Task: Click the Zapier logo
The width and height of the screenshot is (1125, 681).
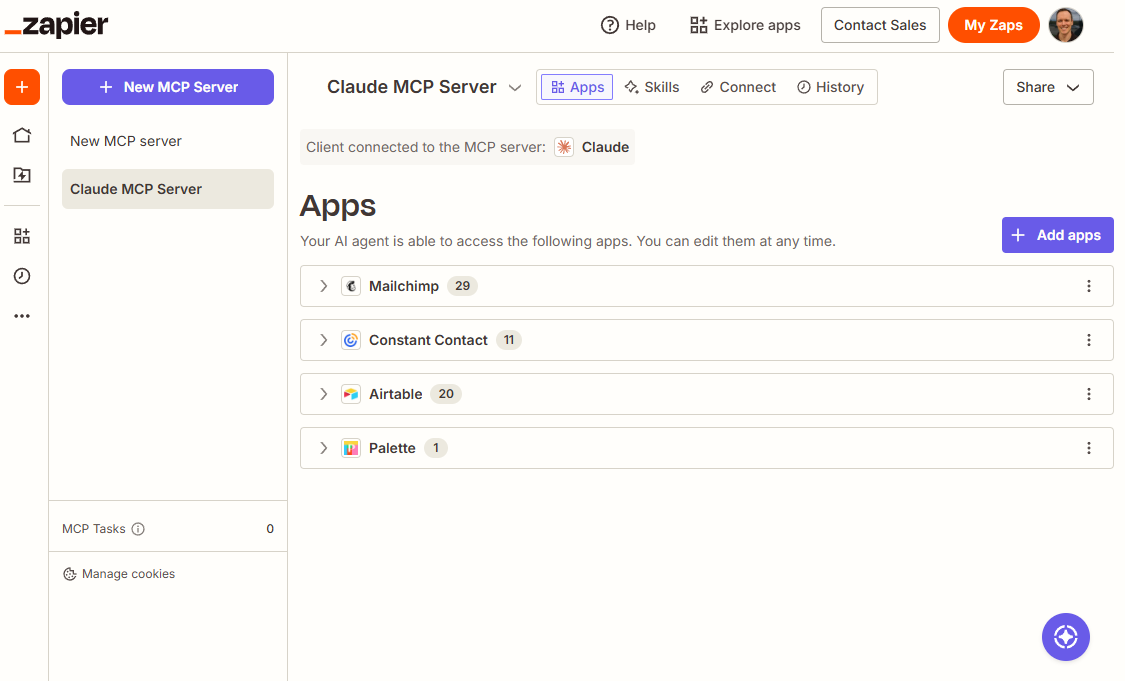Action: (x=57, y=25)
